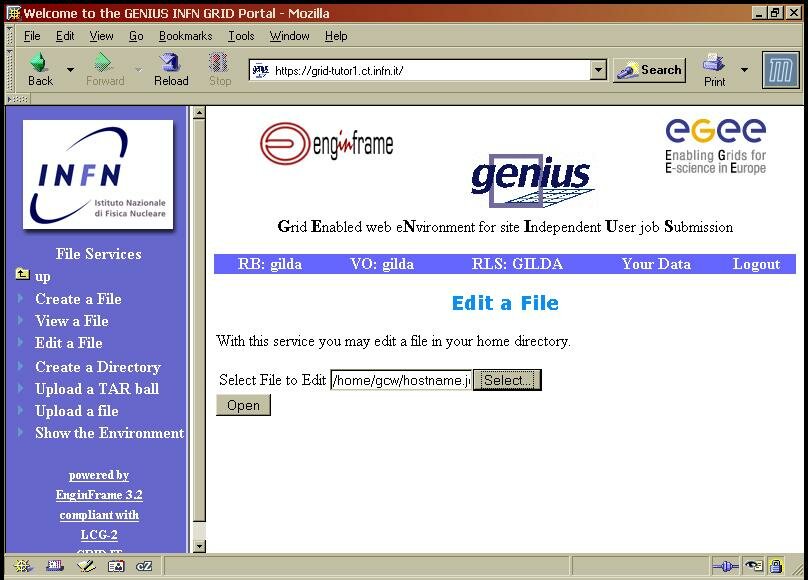Click the Mozilla throbber logo icon
Image resolution: width=808 pixels, height=580 pixels.
pos(780,70)
